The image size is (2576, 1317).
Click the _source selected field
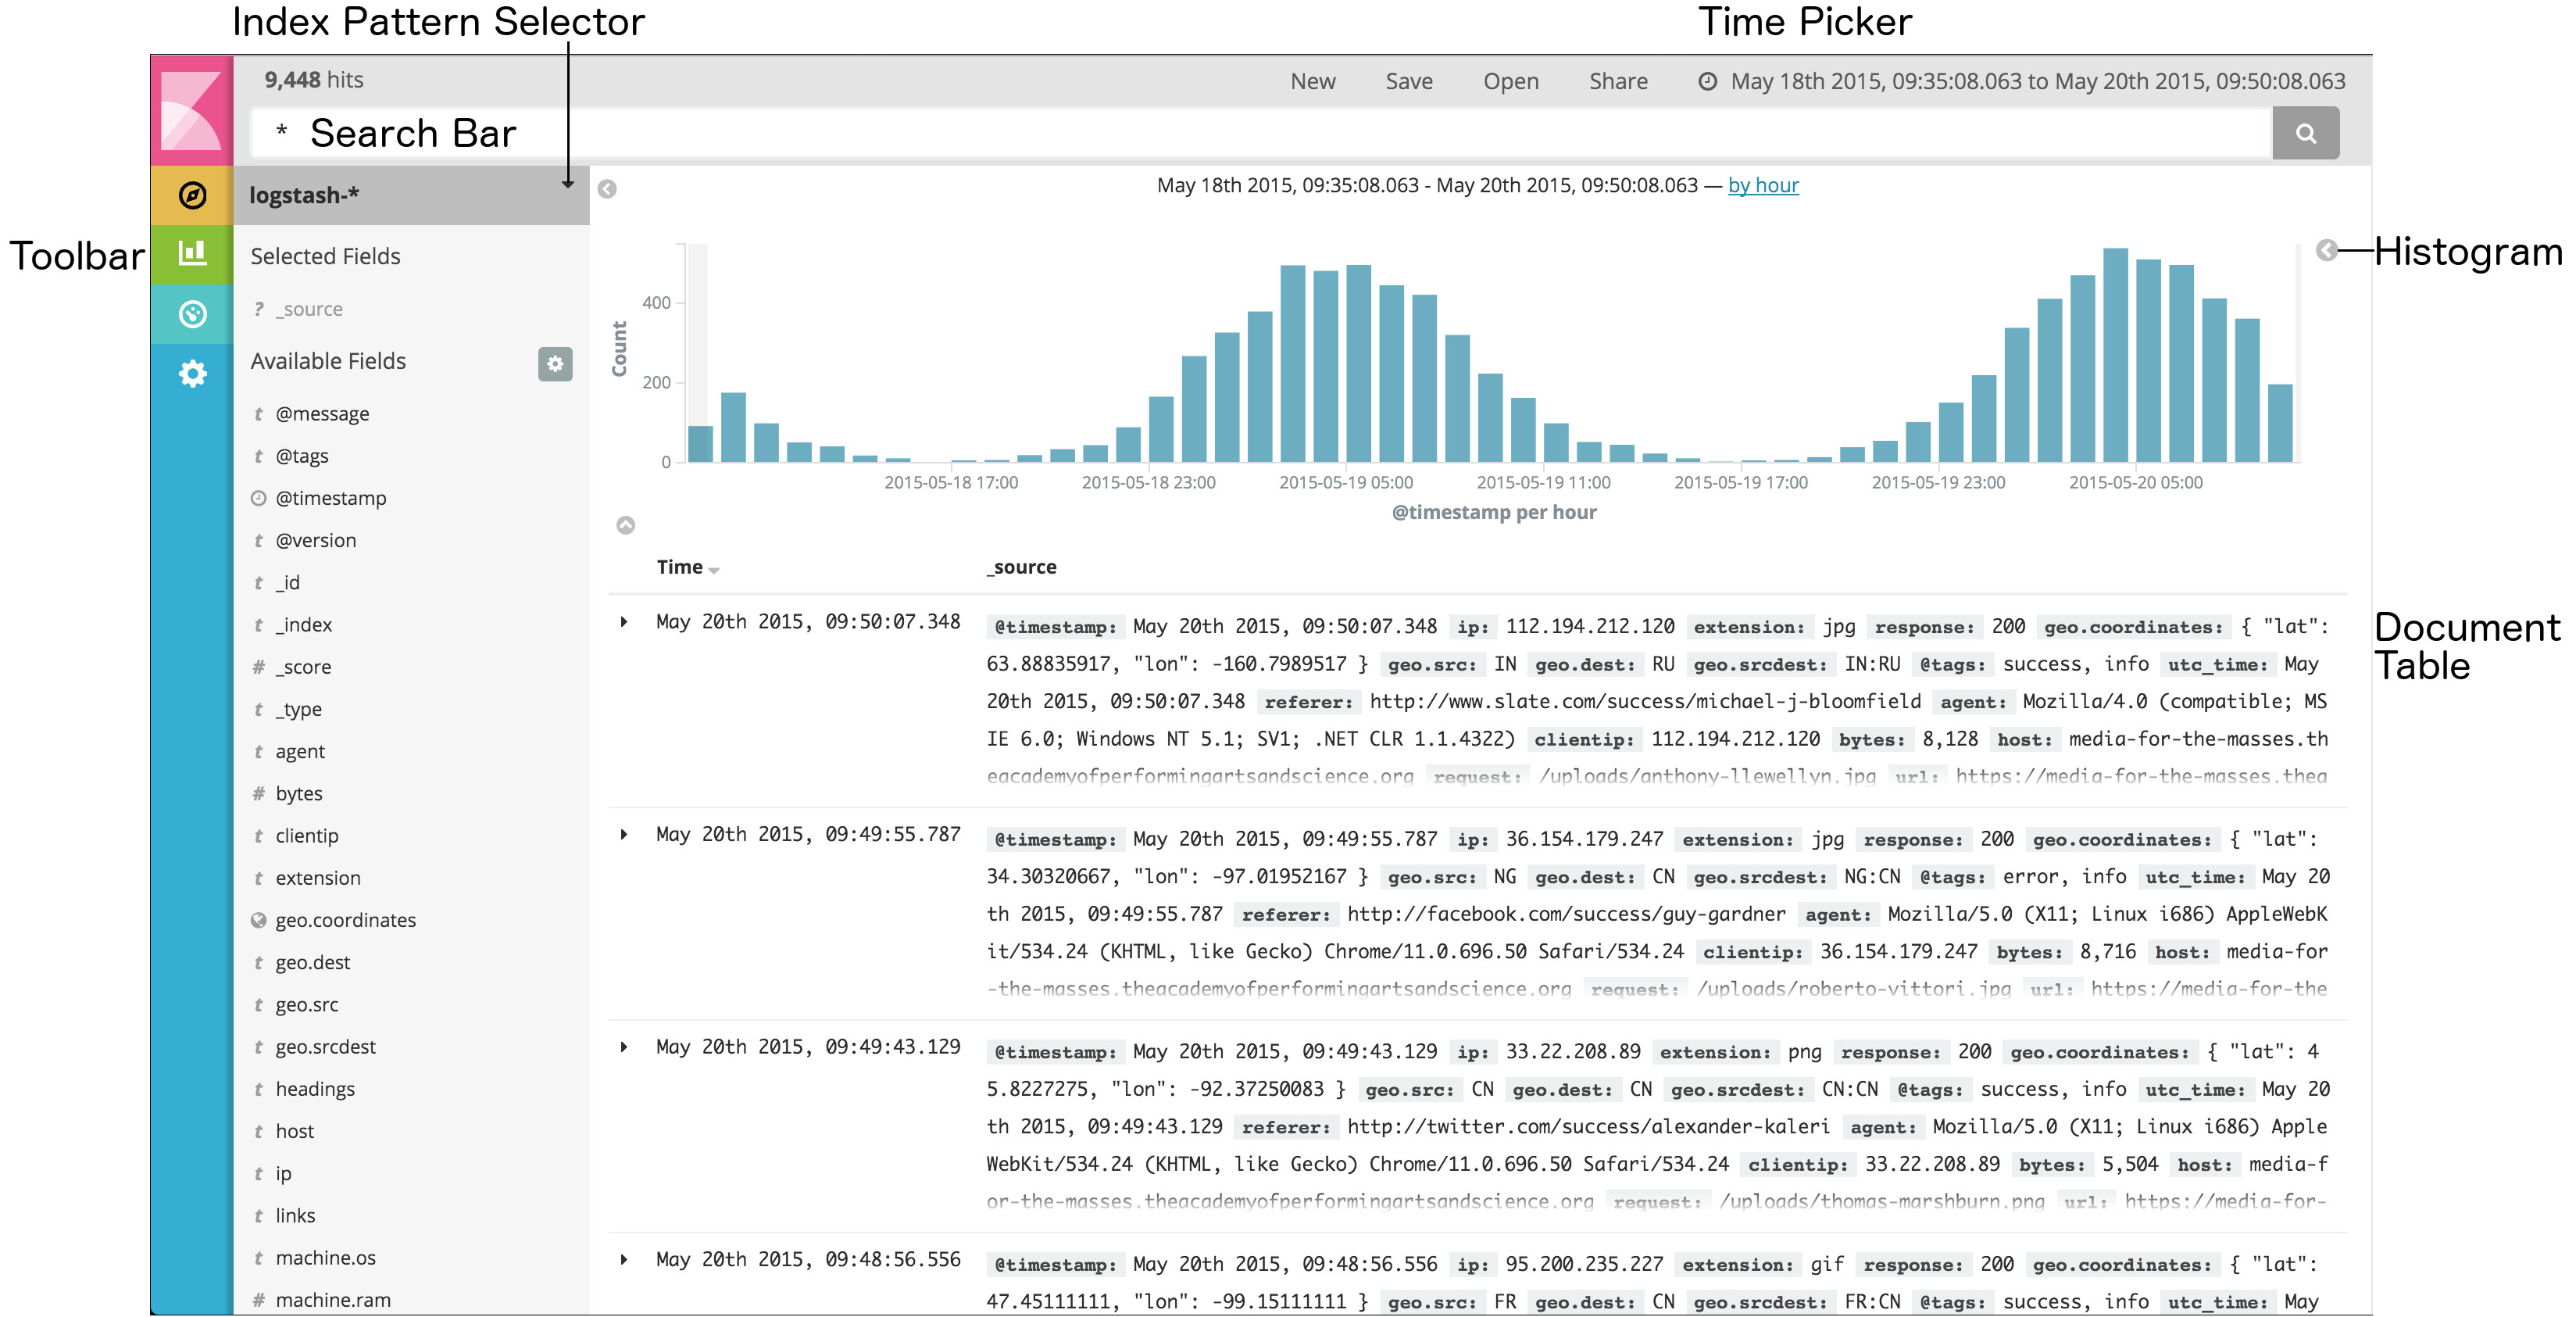(308, 309)
